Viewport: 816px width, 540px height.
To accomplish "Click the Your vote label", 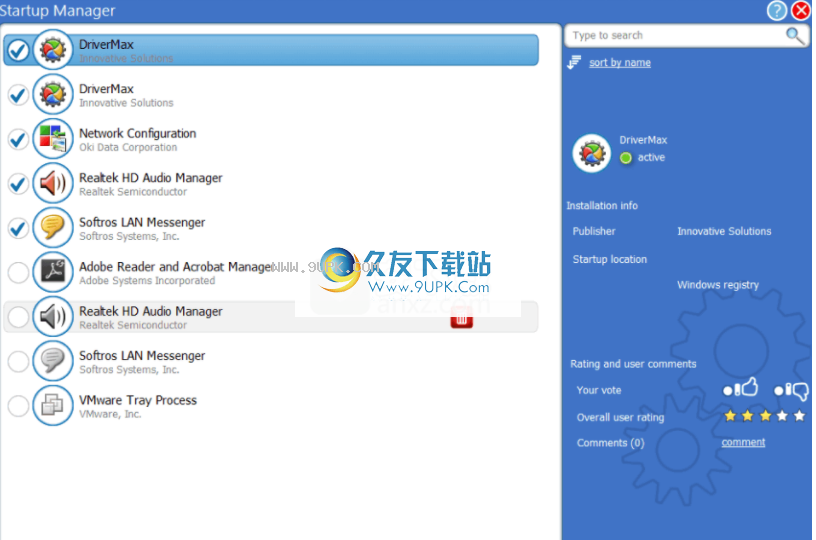I will click(599, 390).
